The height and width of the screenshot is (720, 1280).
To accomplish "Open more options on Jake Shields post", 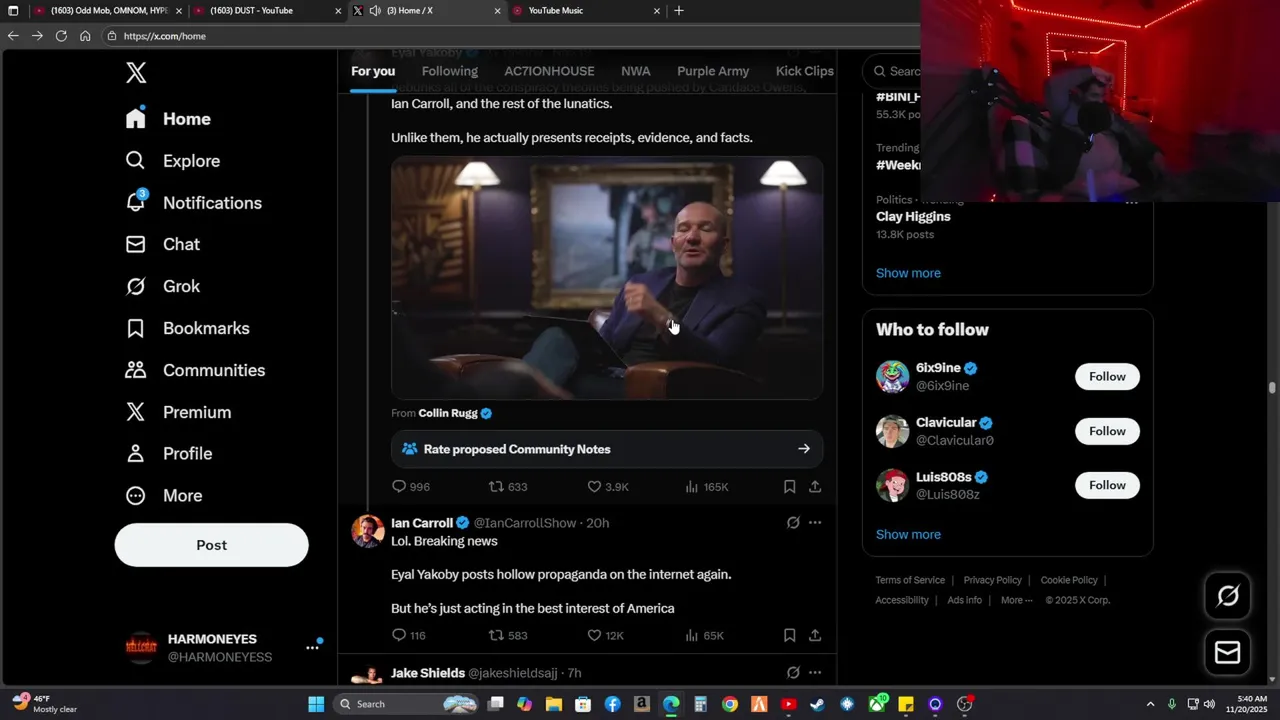I will tap(815, 673).
